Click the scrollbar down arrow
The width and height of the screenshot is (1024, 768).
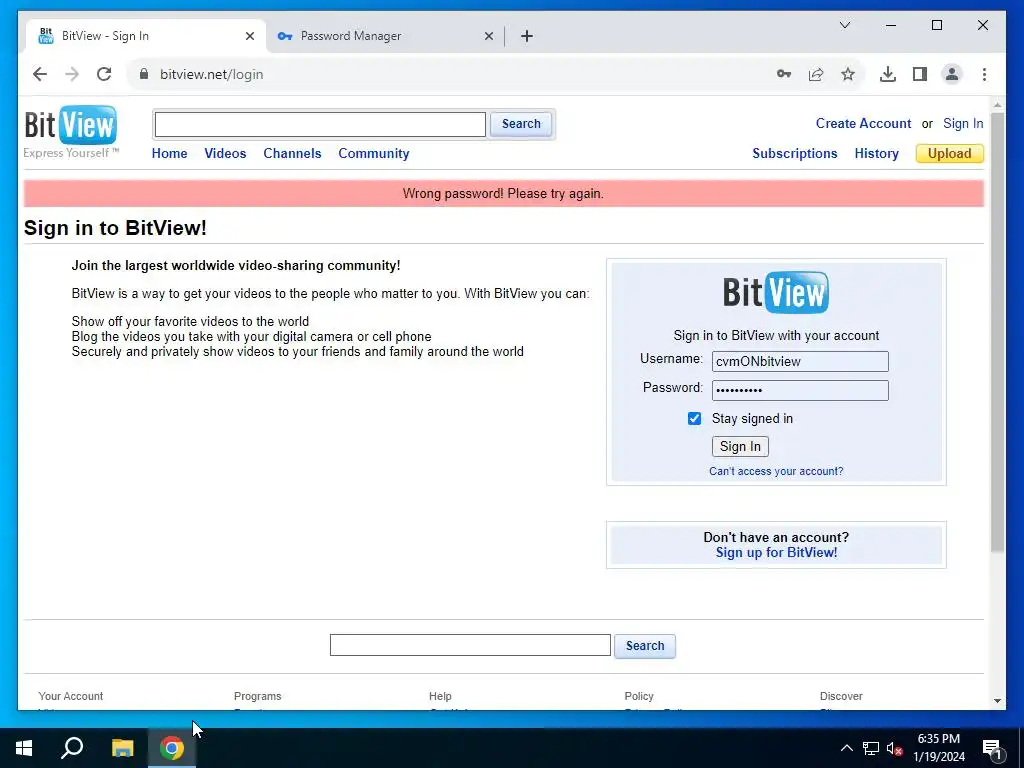tap(997, 701)
